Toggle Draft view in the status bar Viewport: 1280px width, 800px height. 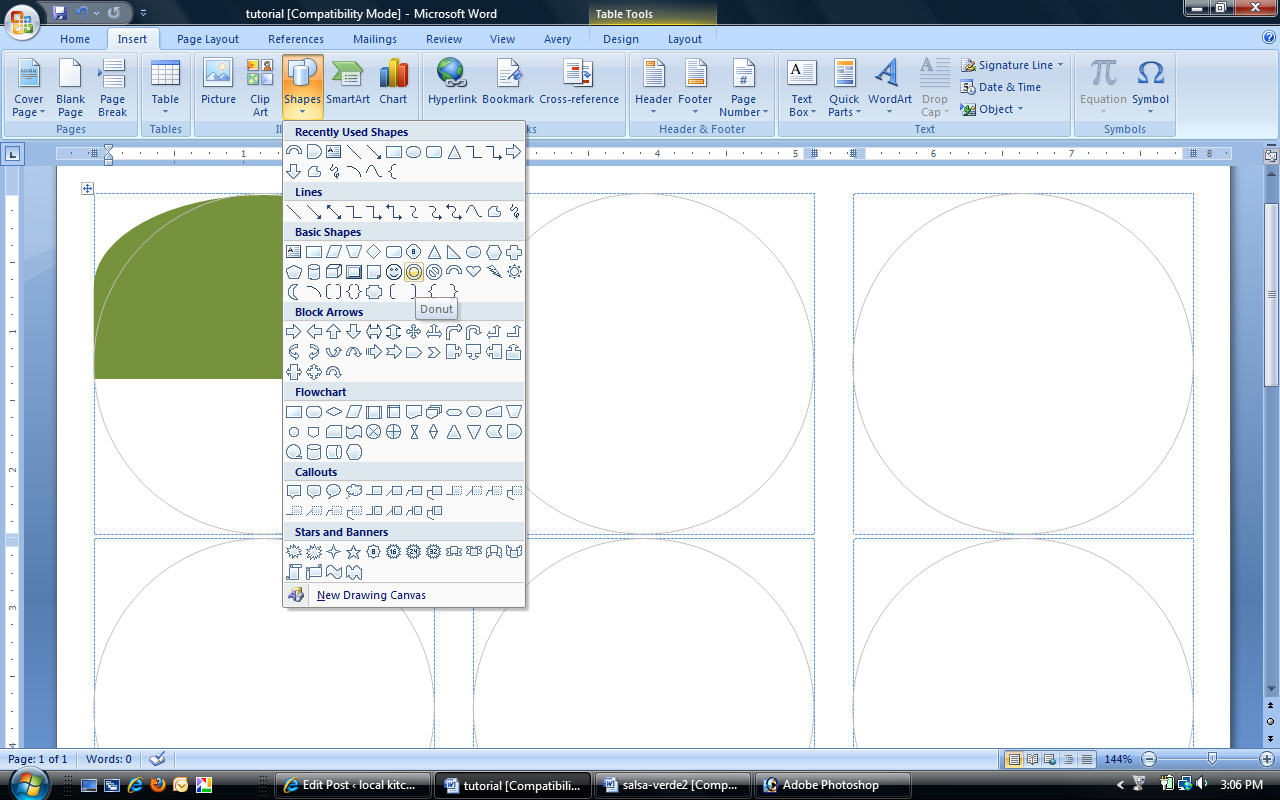click(1087, 759)
